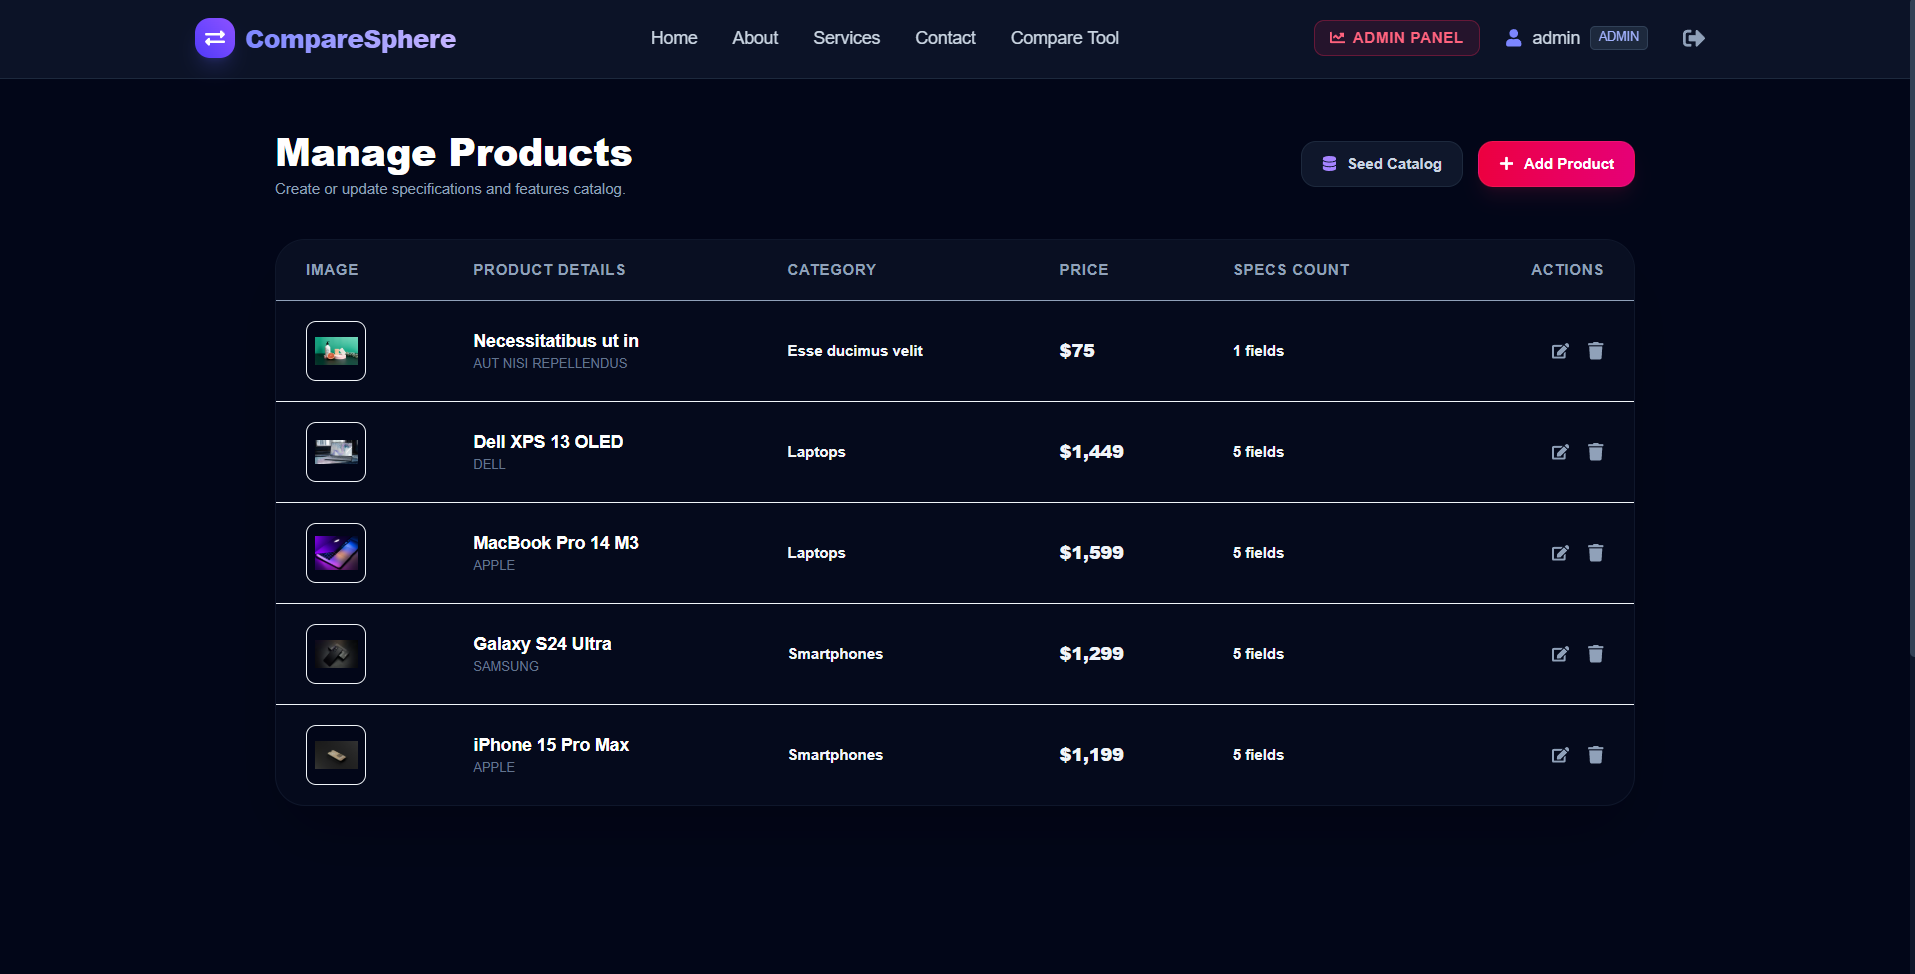Edit the MacBook Pro 14 M3 product
The height and width of the screenshot is (974, 1915).
[x=1560, y=553]
